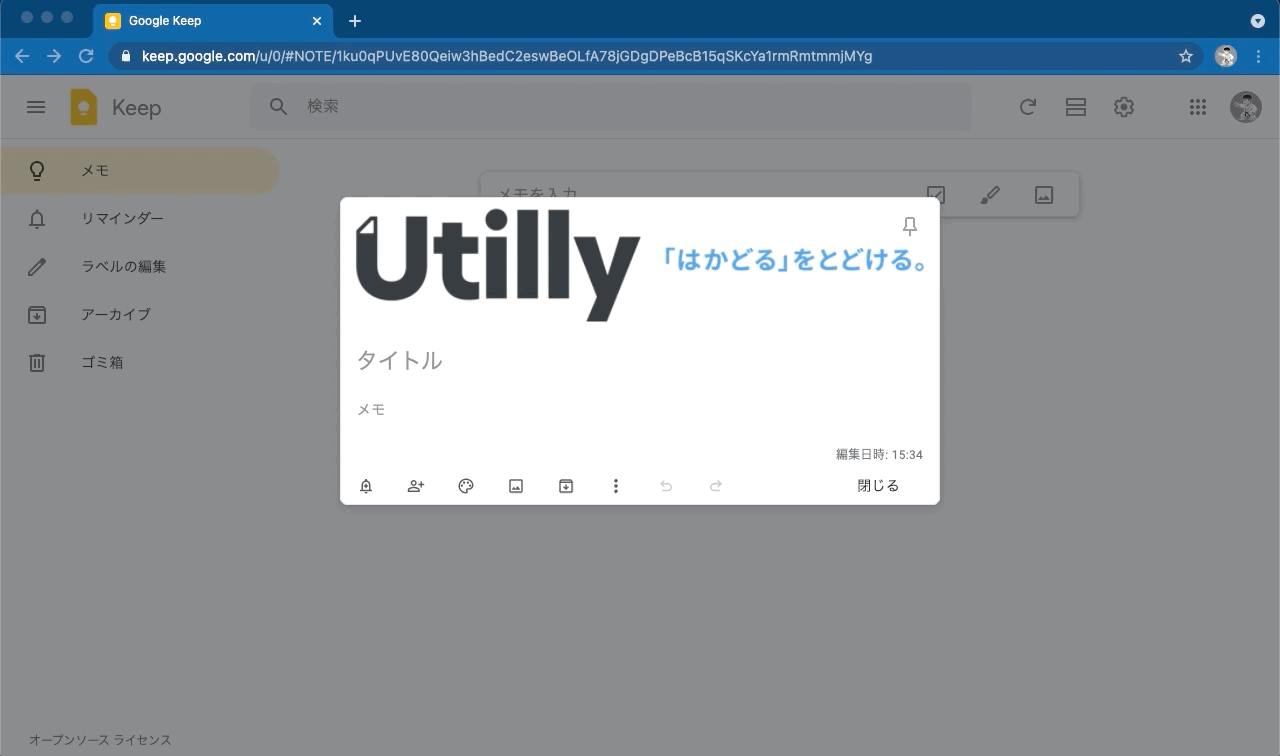Create a new drawing note brush icon
1280x756 pixels.
pyautogui.click(x=990, y=195)
